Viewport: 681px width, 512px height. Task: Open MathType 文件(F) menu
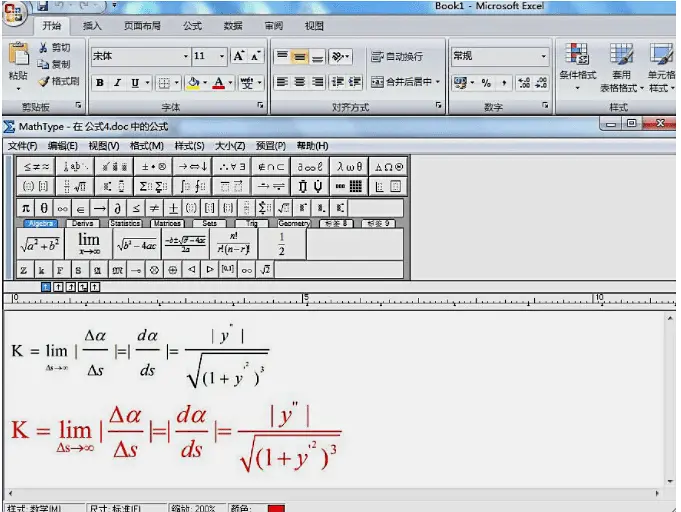pyautogui.click(x=23, y=146)
